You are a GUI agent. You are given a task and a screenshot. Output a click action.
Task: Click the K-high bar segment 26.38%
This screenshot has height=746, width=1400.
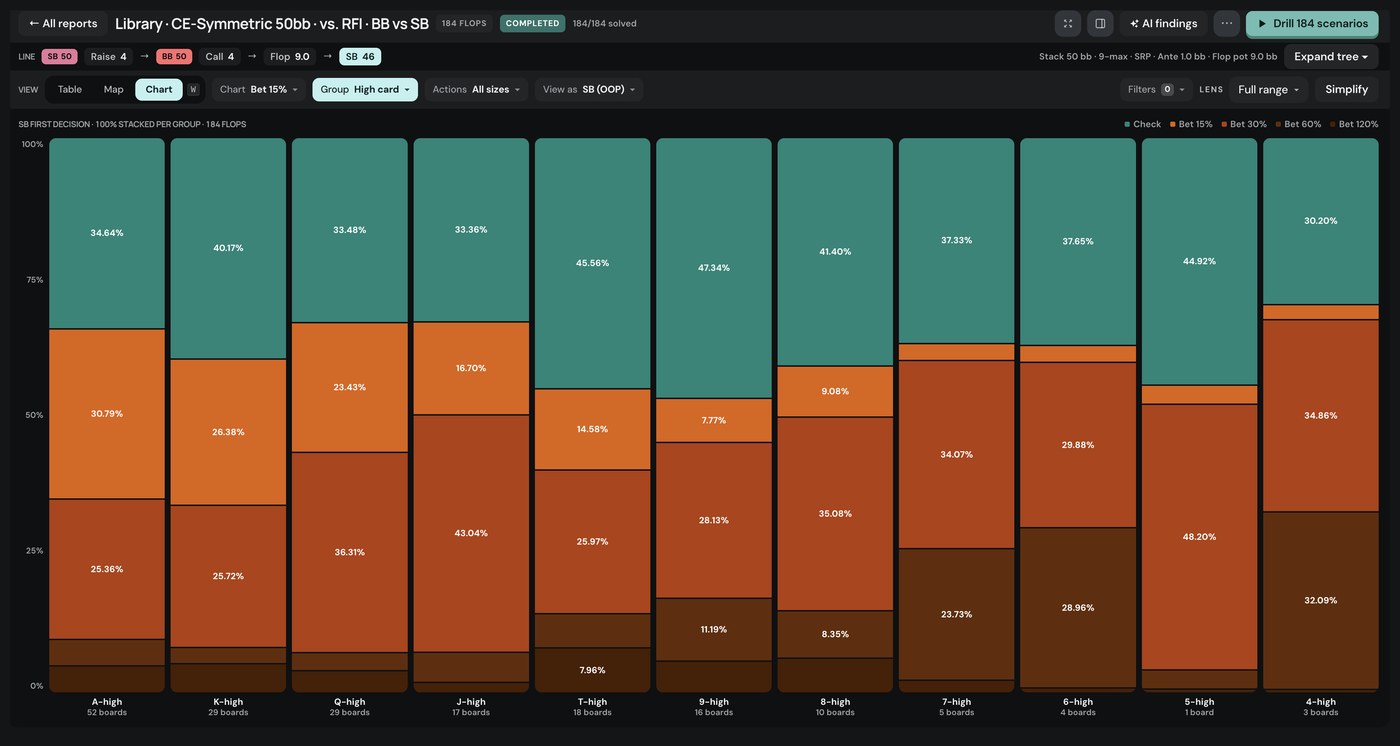(228, 432)
